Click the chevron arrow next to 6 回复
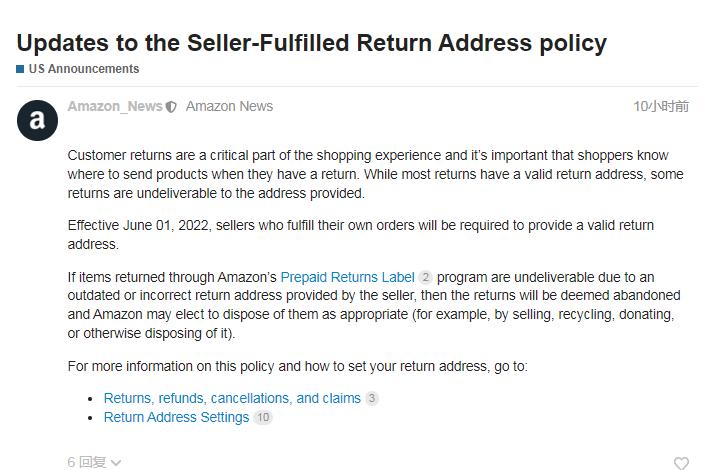The height and width of the screenshot is (470, 710). pyautogui.click(x=116, y=462)
